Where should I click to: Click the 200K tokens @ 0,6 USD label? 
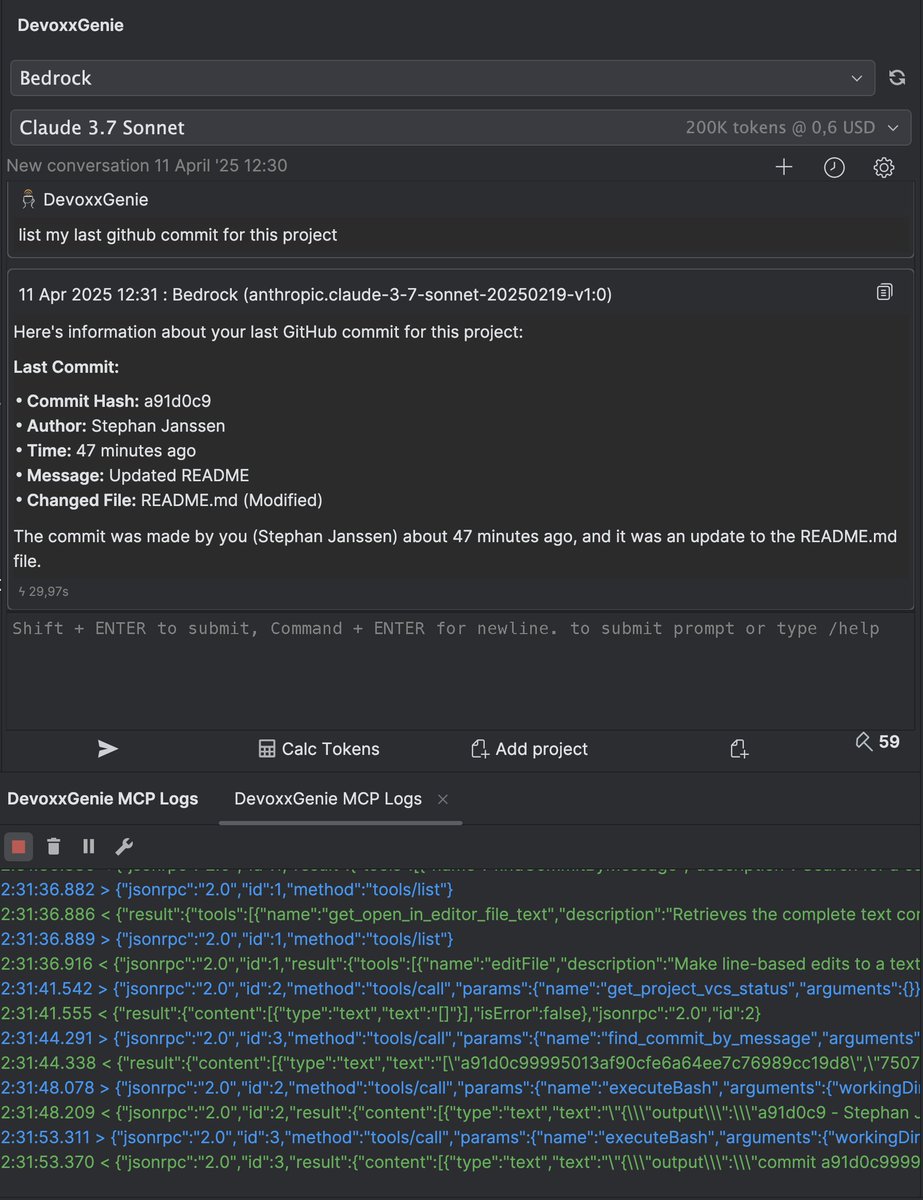pyautogui.click(x=780, y=128)
